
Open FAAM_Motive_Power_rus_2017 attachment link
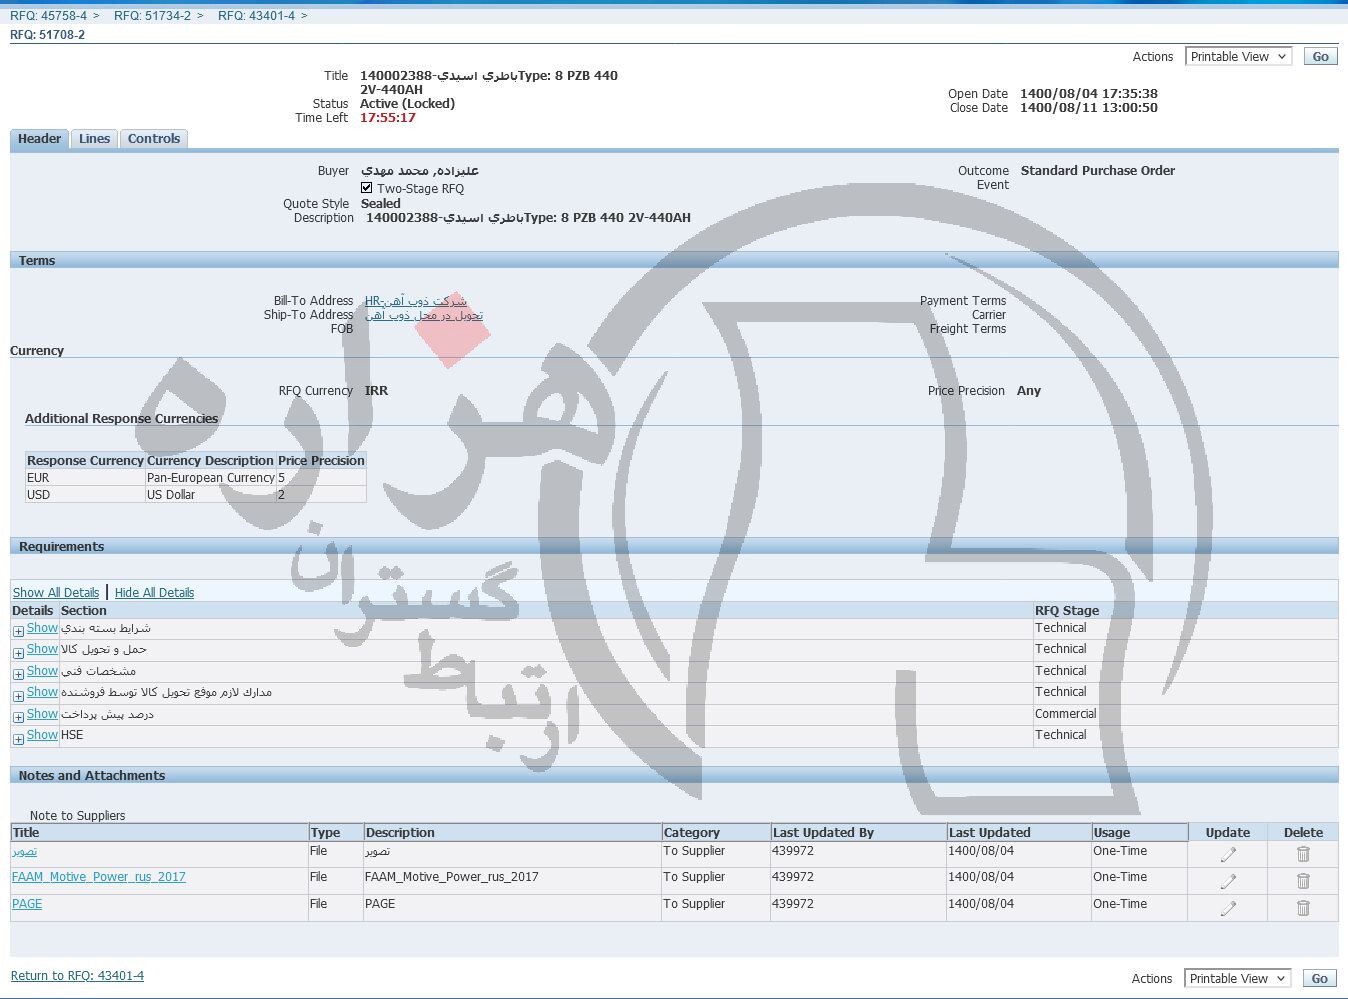point(98,877)
